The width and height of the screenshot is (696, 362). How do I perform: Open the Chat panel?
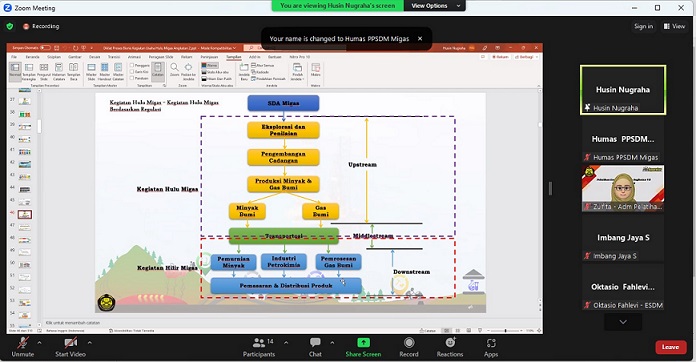tap(315, 347)
